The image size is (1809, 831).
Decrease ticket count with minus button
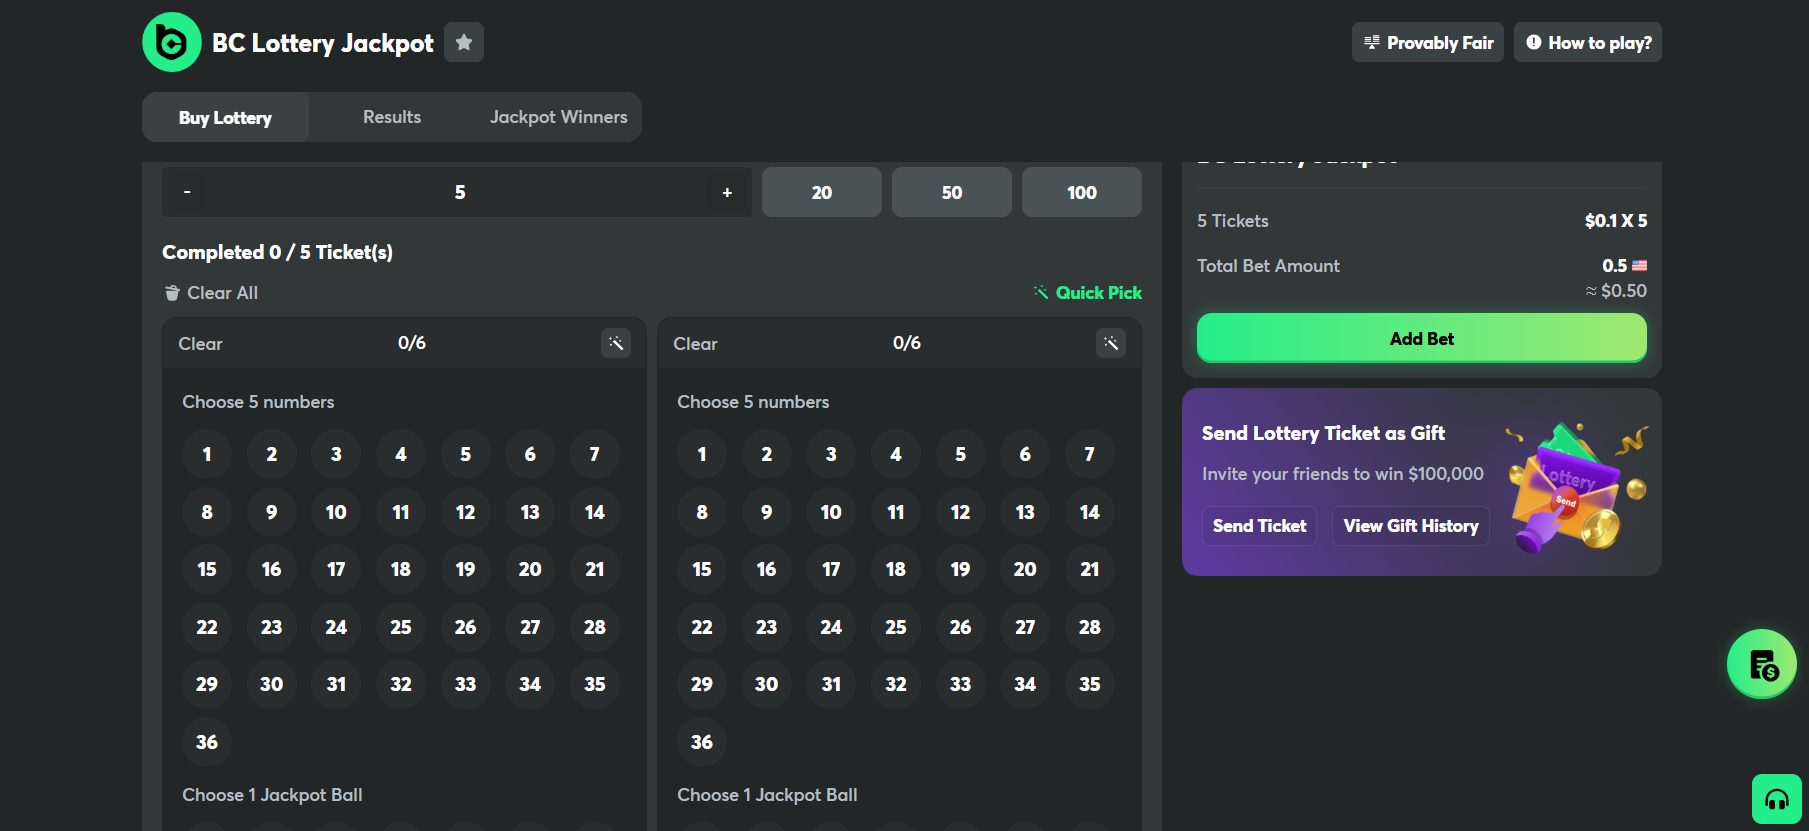(187, 192)
